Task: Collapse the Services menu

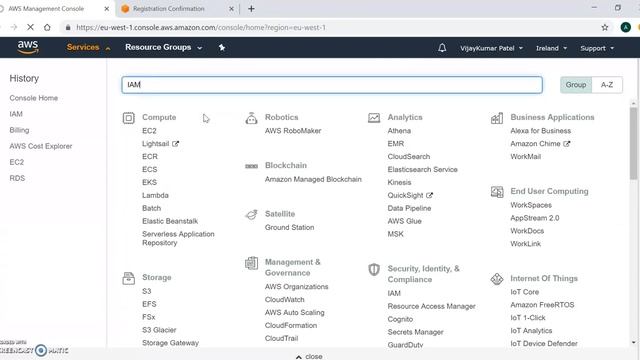Action: pos(89,47)
